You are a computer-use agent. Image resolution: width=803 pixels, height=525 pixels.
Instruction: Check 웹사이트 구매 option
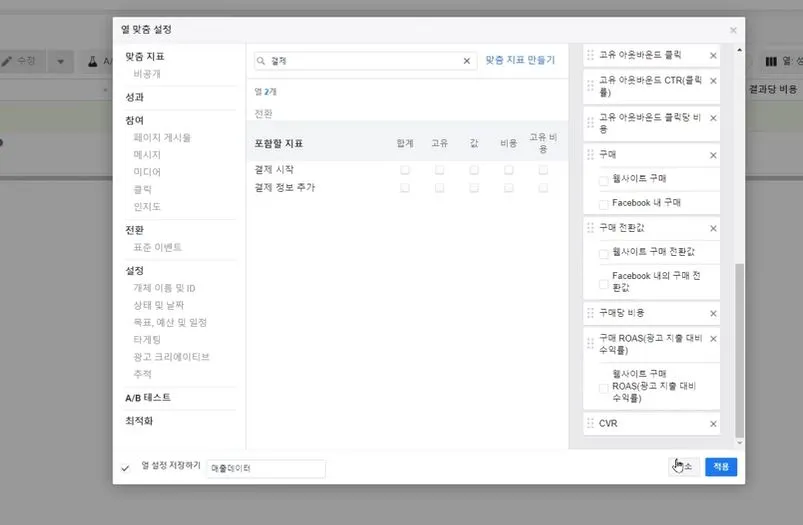point(604,180)
